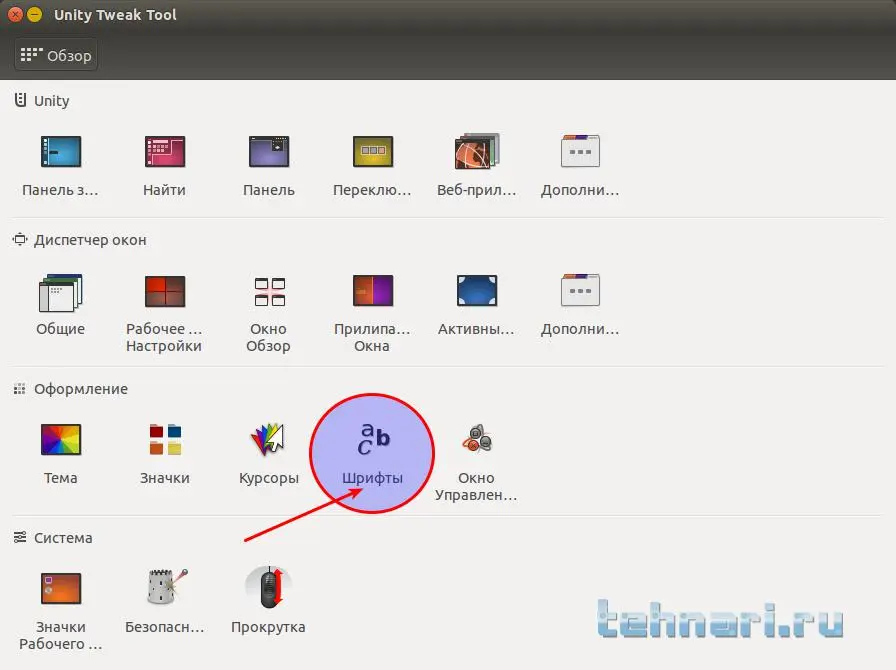Open the Рабочее … Настройки workspace icon
This screenshot has height=670, width=896.
coord(165,292)
